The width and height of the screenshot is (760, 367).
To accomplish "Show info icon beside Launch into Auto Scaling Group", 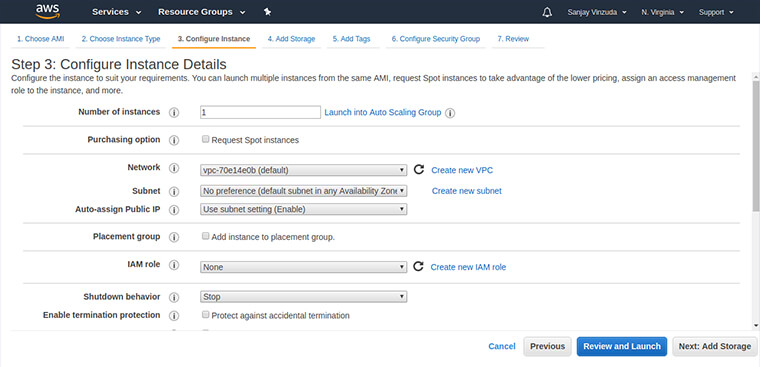I will coord(450,113).
